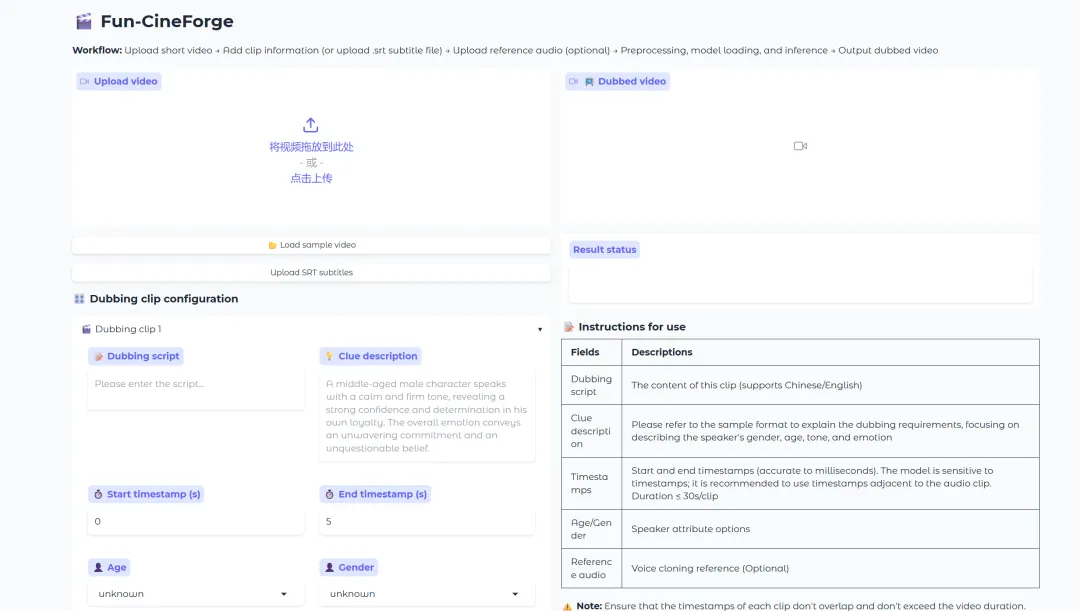Screen dimensions: 1080x611
Task: Click the grid icon beside Dubbing clip configuration
Action: tap(79, 299)
